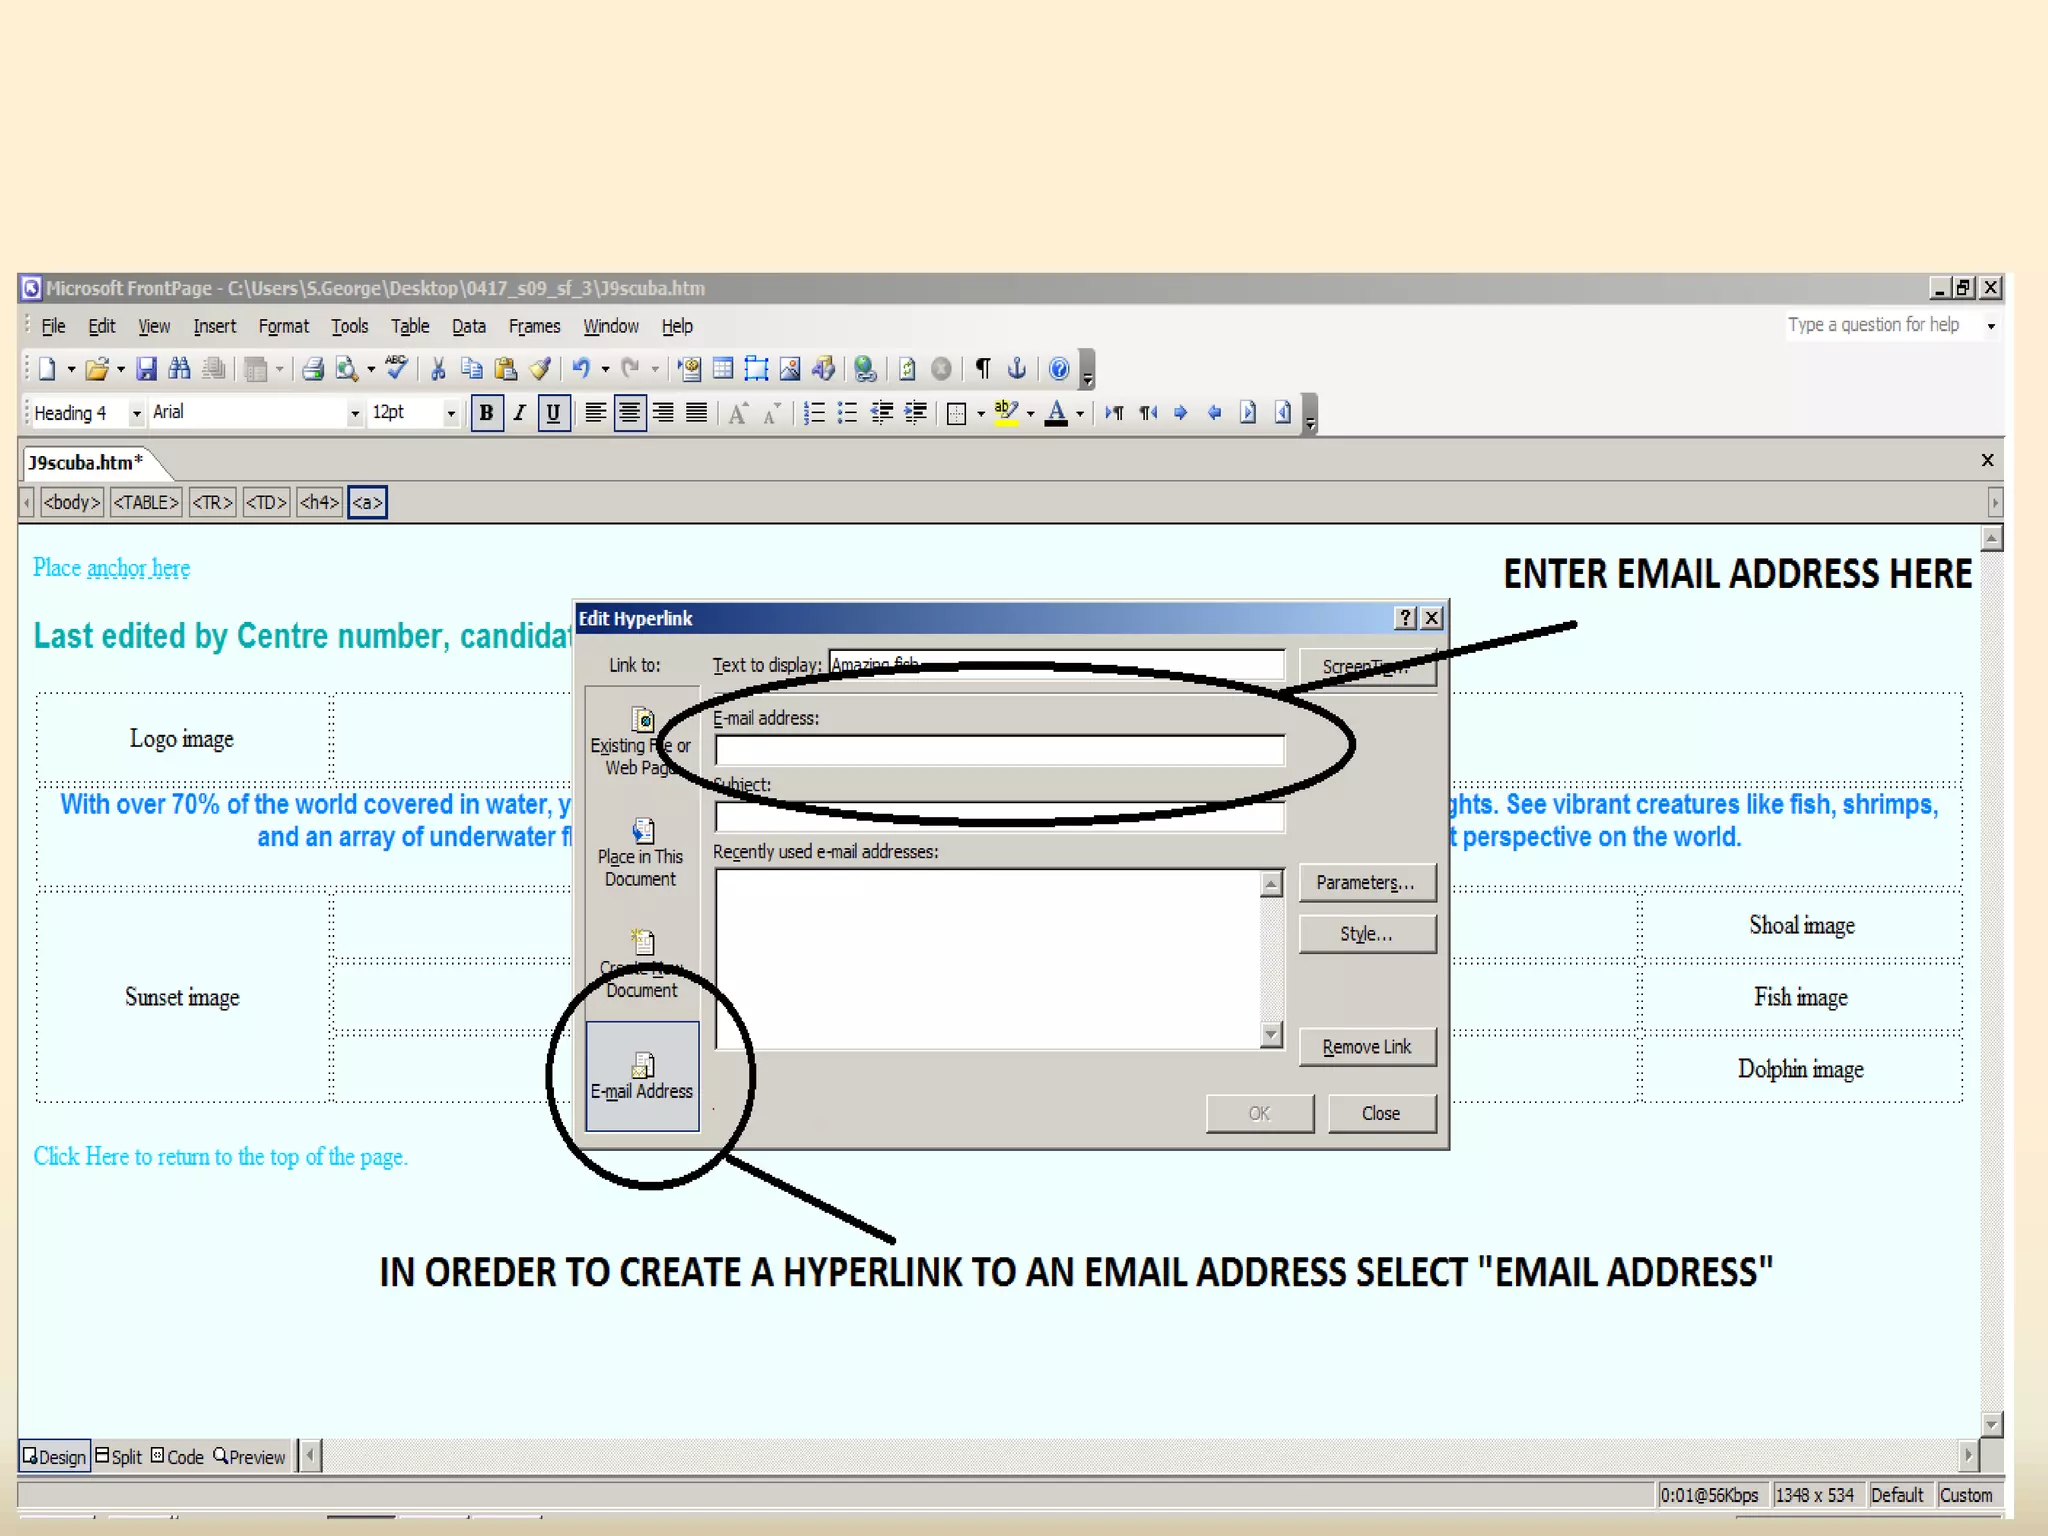Open the 12pt font size dropdown
Viewport: 2048px width, 1536px height.
point(451,413)
